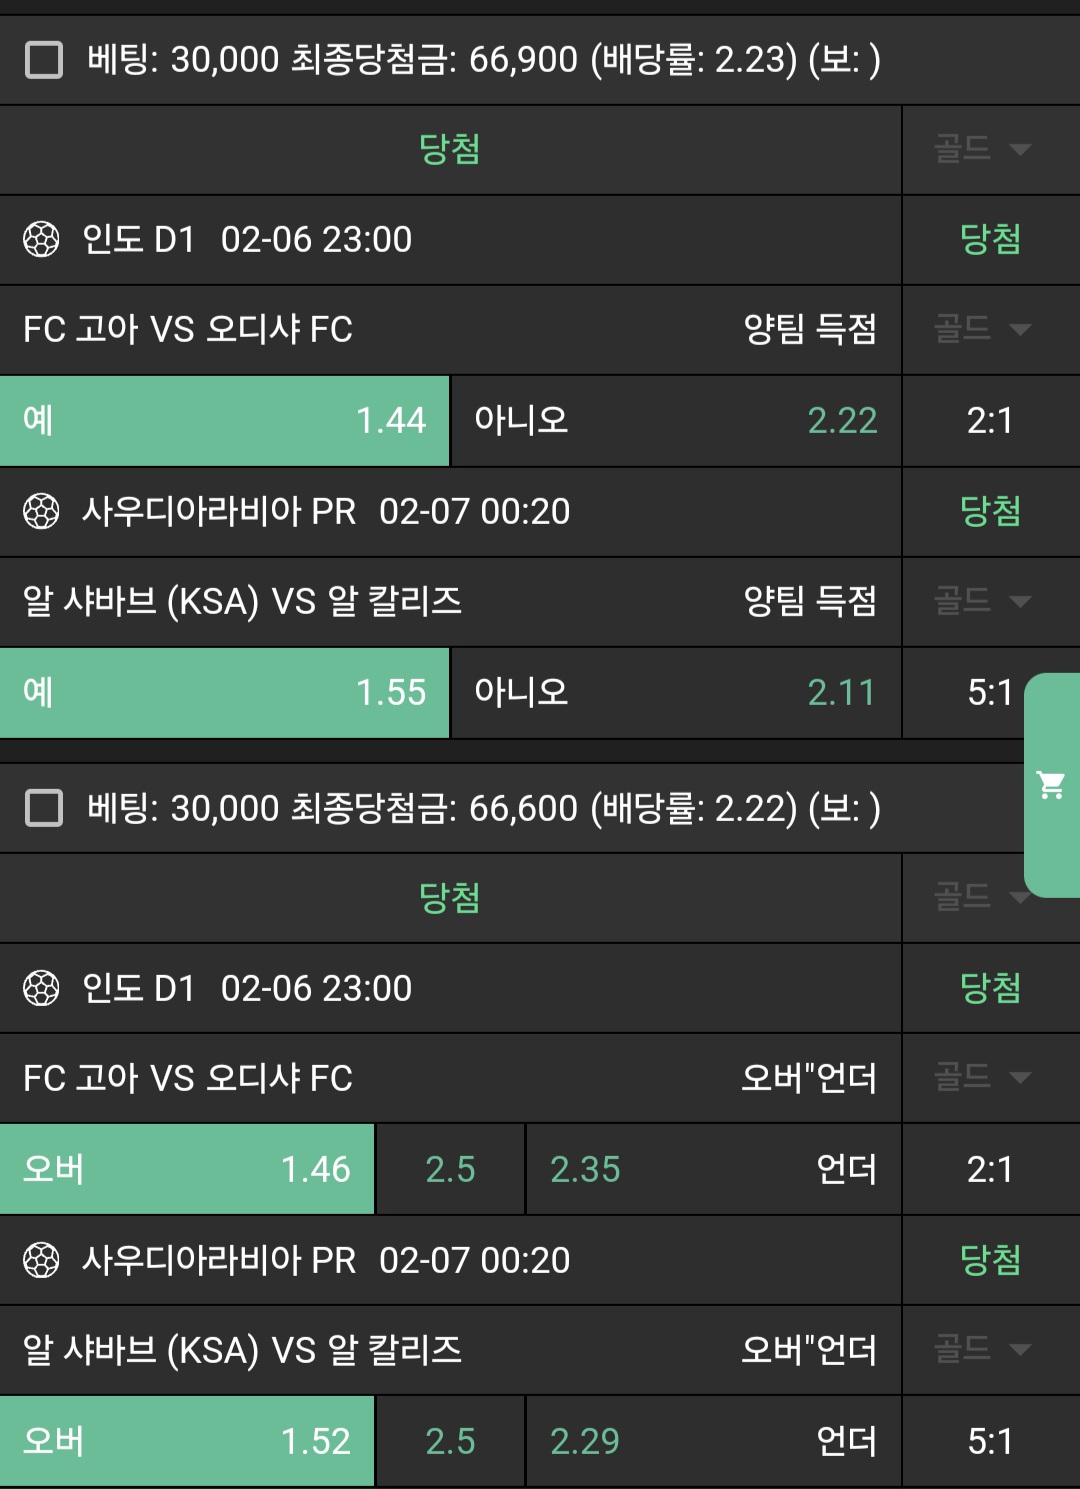Click soccer ball icon beside 사우디아라비아 PR in 66,600 bet
The height and width of the screenshot is (1489, 1080).
(41, 1261)
